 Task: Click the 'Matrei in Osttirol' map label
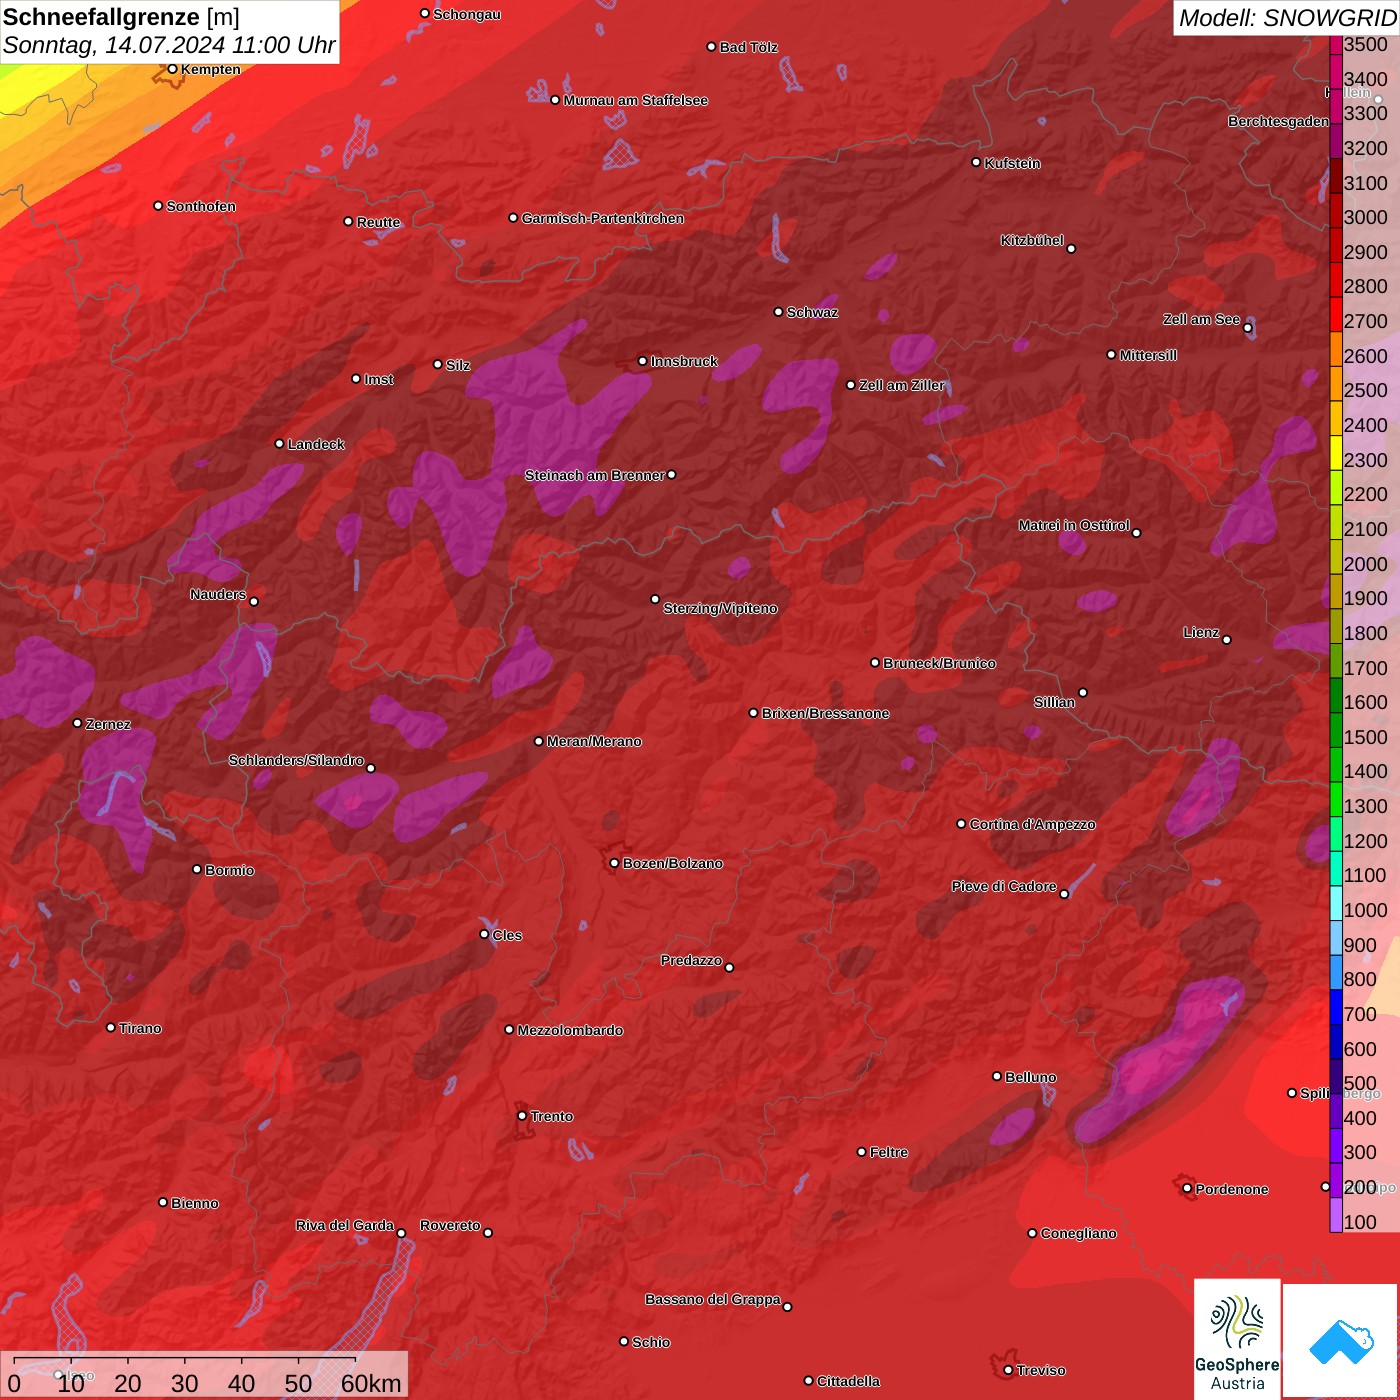click(x=1074, y=525)
